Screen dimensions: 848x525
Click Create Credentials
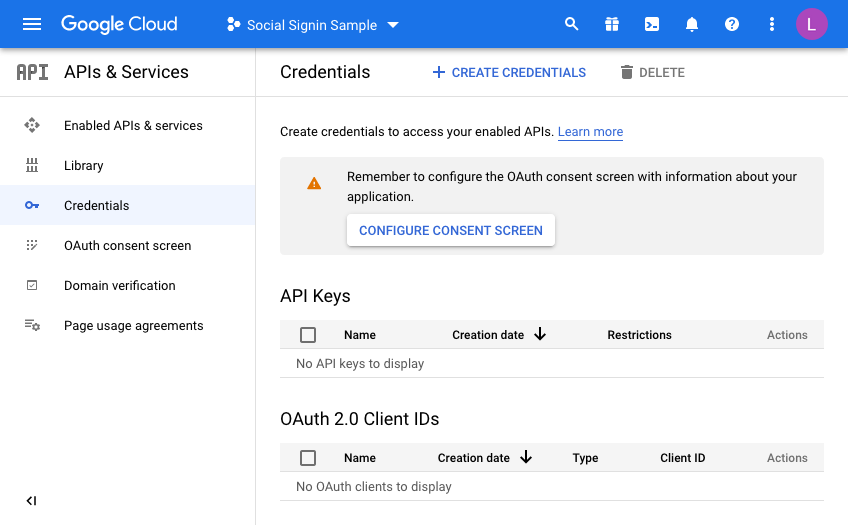(509, 72)
